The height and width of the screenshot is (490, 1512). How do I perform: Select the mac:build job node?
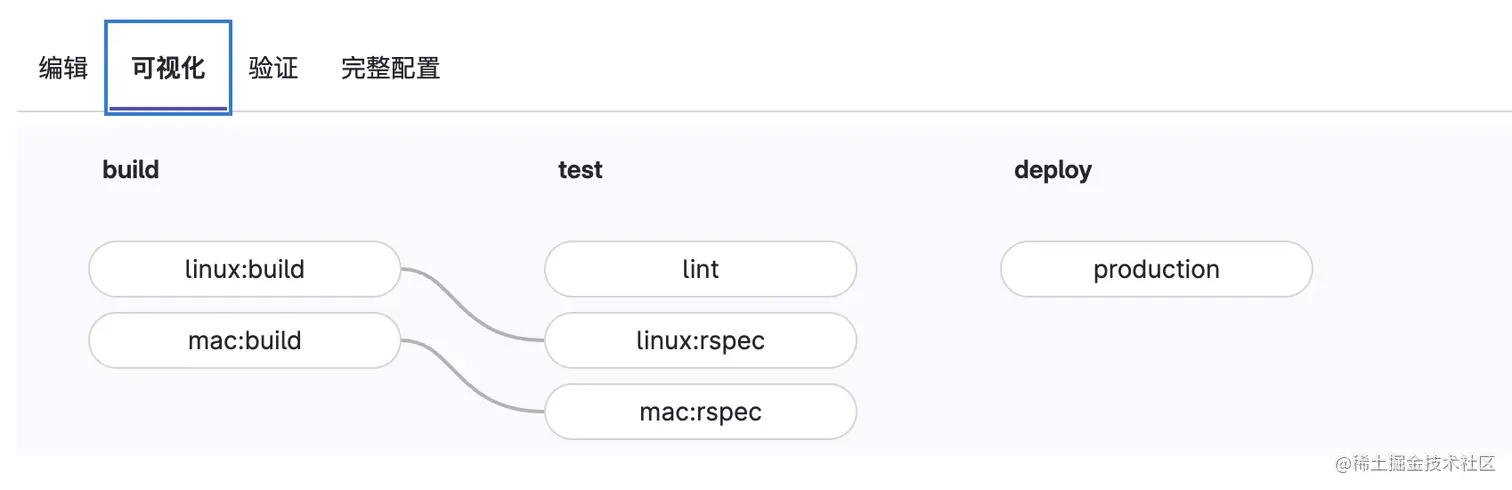244,341
